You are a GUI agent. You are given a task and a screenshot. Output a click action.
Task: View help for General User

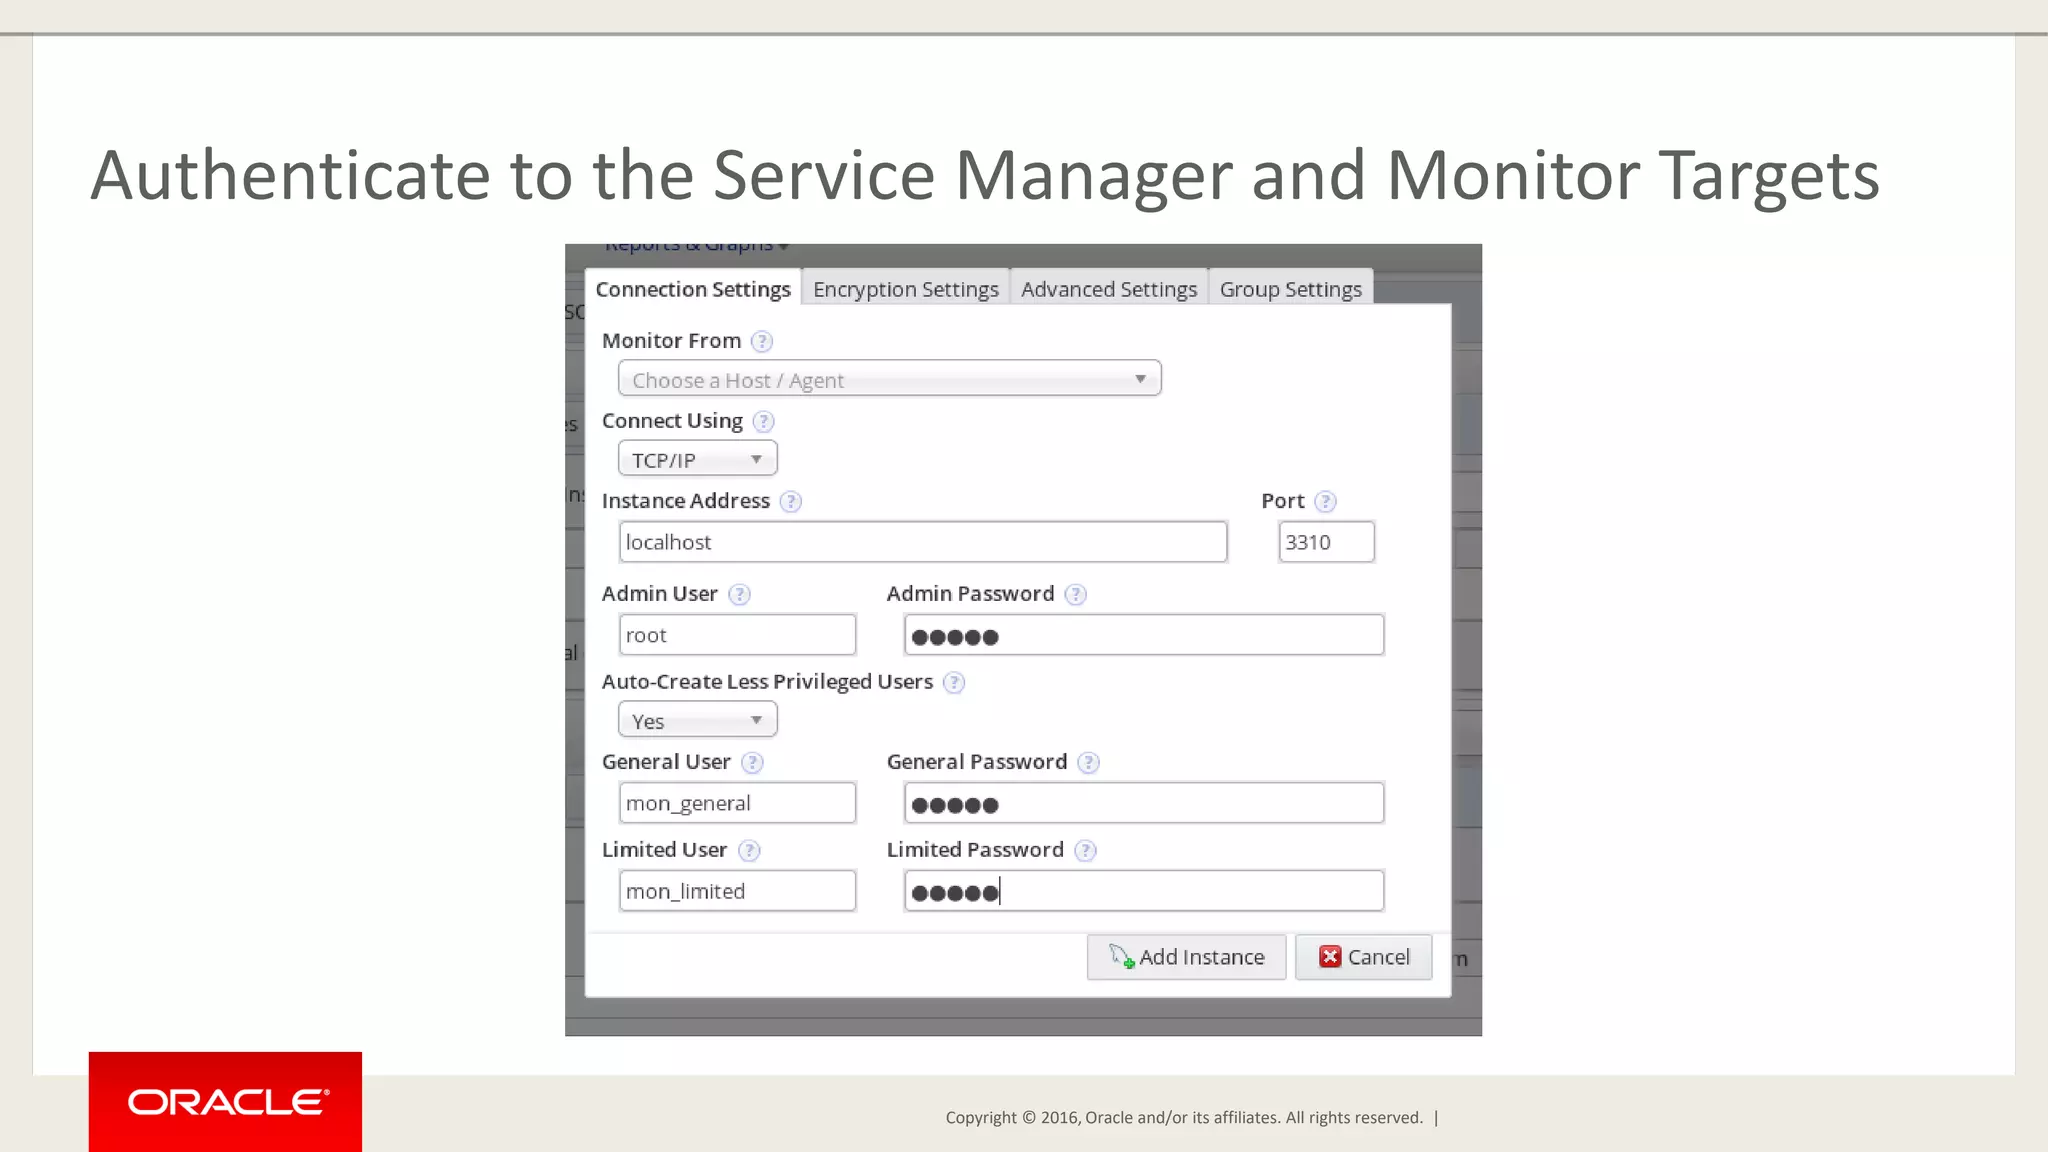tap(753, 762)
